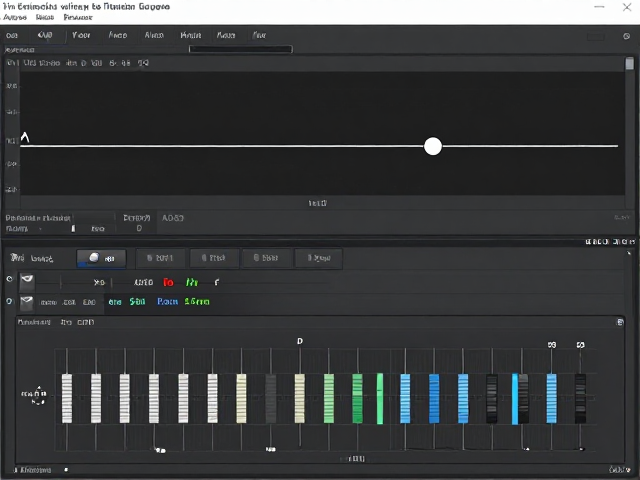This screenshot has height=480, width=640.
Task: Open the first menu in the menu bar
Action: point(15,17)
